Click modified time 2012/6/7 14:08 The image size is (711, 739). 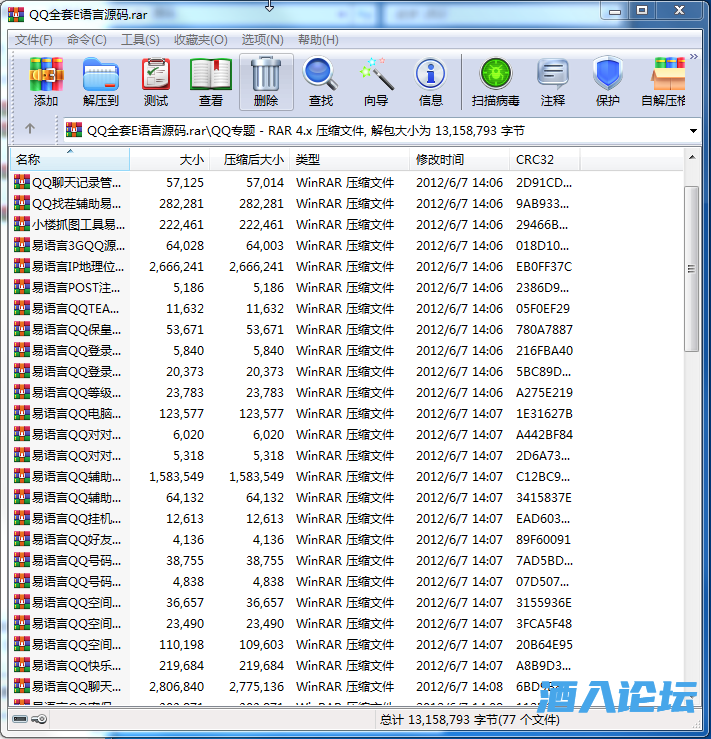459,687
